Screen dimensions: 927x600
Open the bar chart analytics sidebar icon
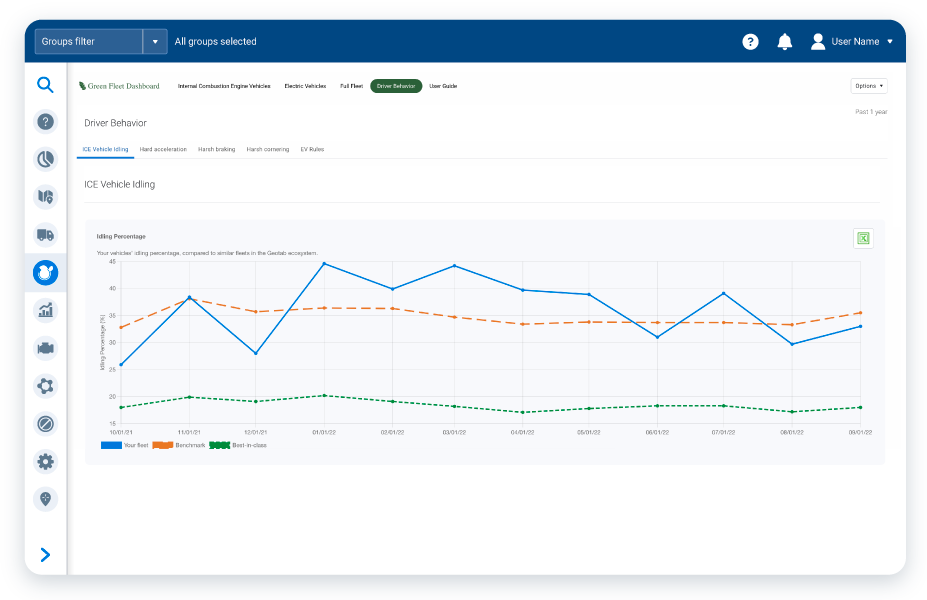pyautogui.click(x=45, y=310)
